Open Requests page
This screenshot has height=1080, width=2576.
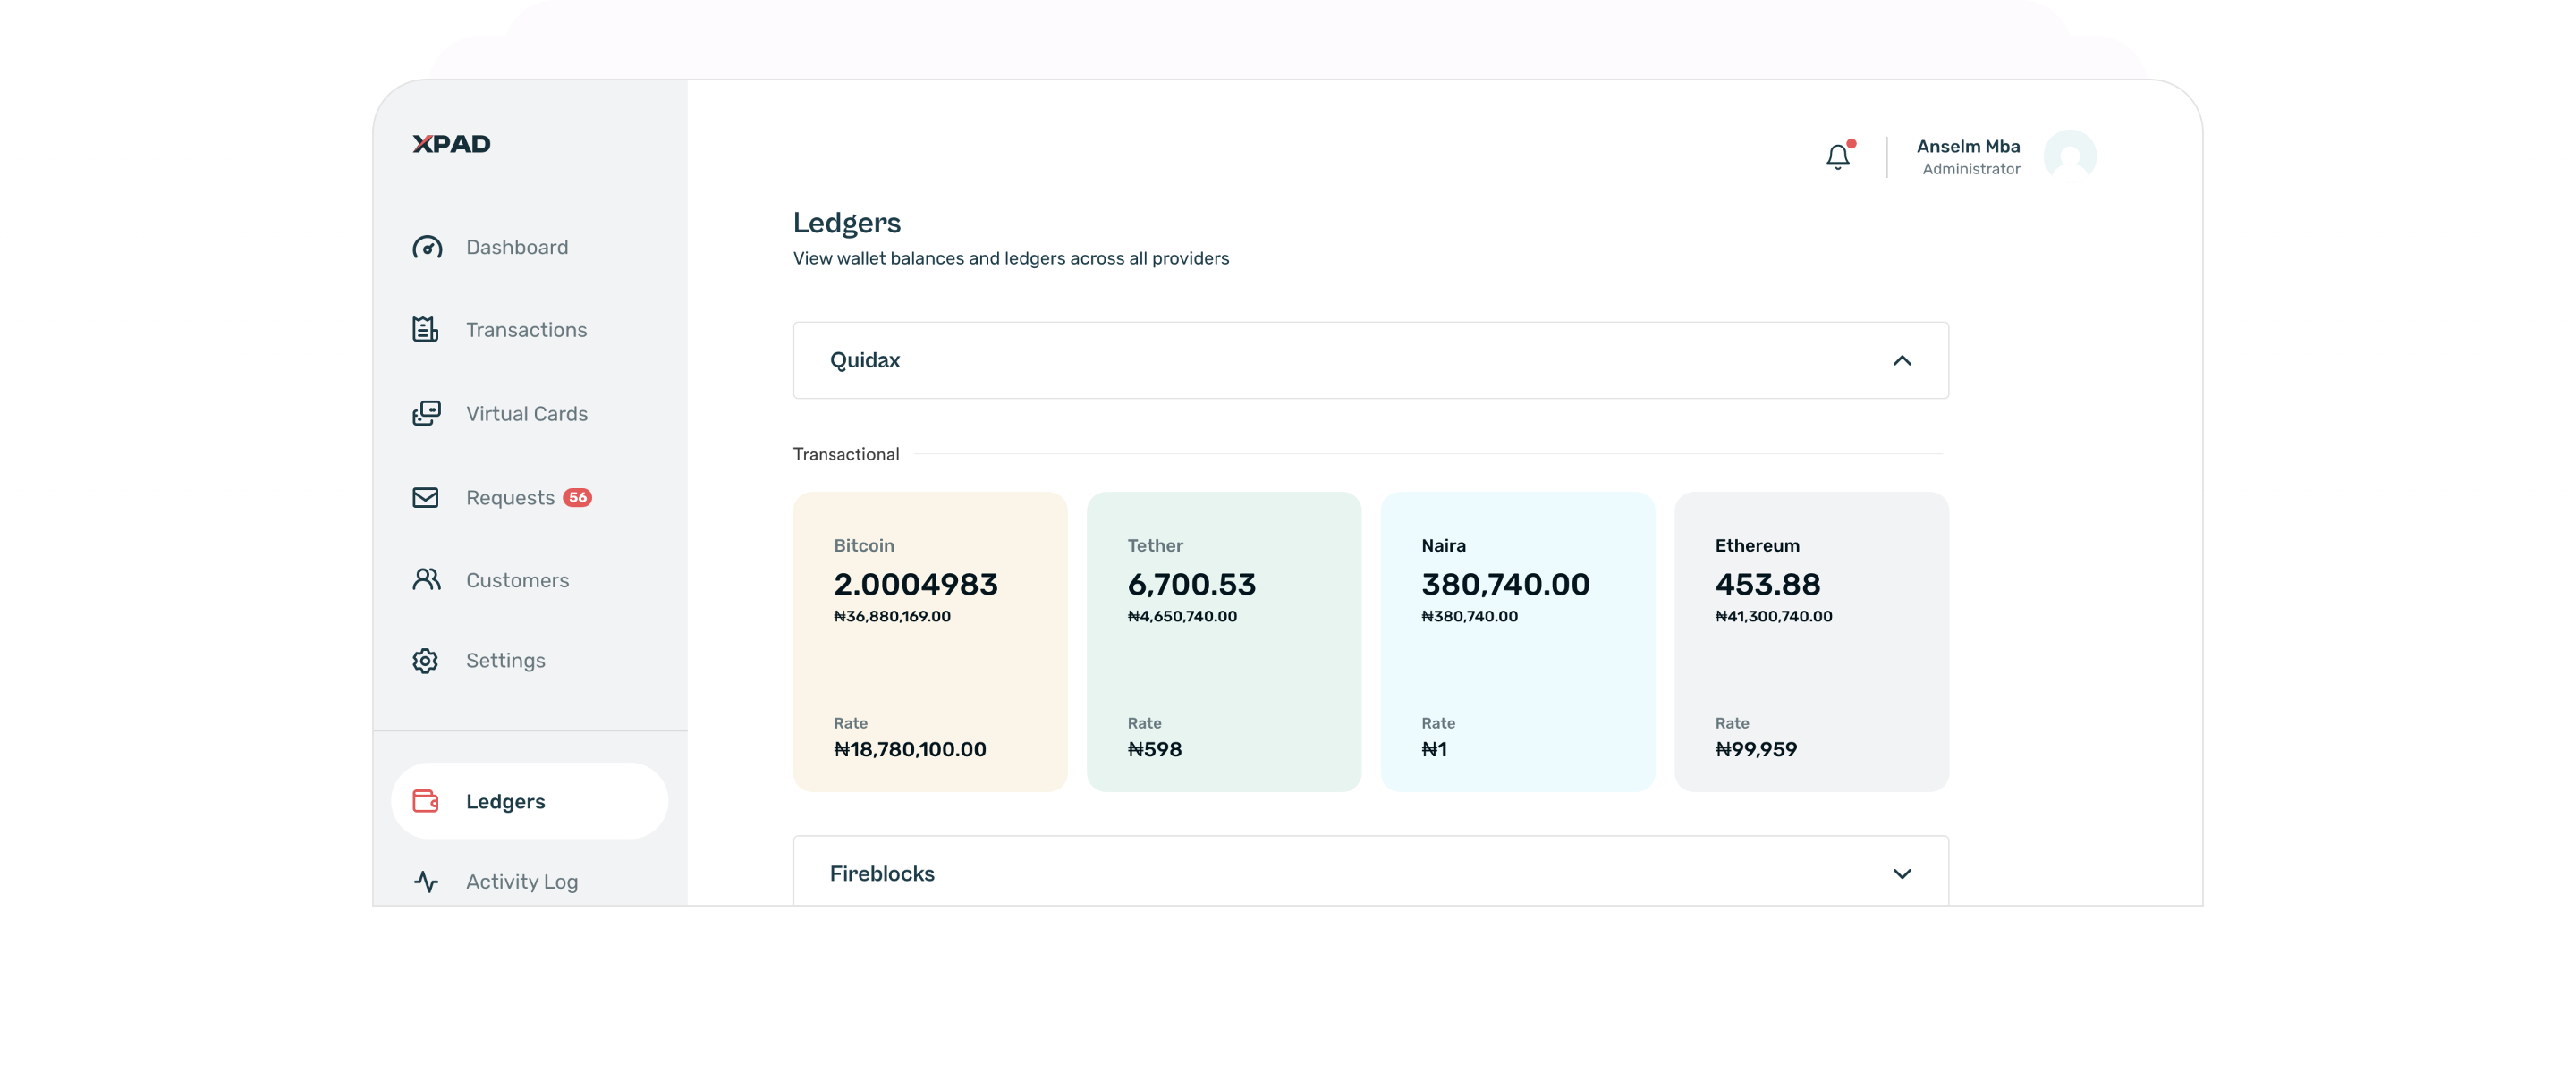[510, 497]
